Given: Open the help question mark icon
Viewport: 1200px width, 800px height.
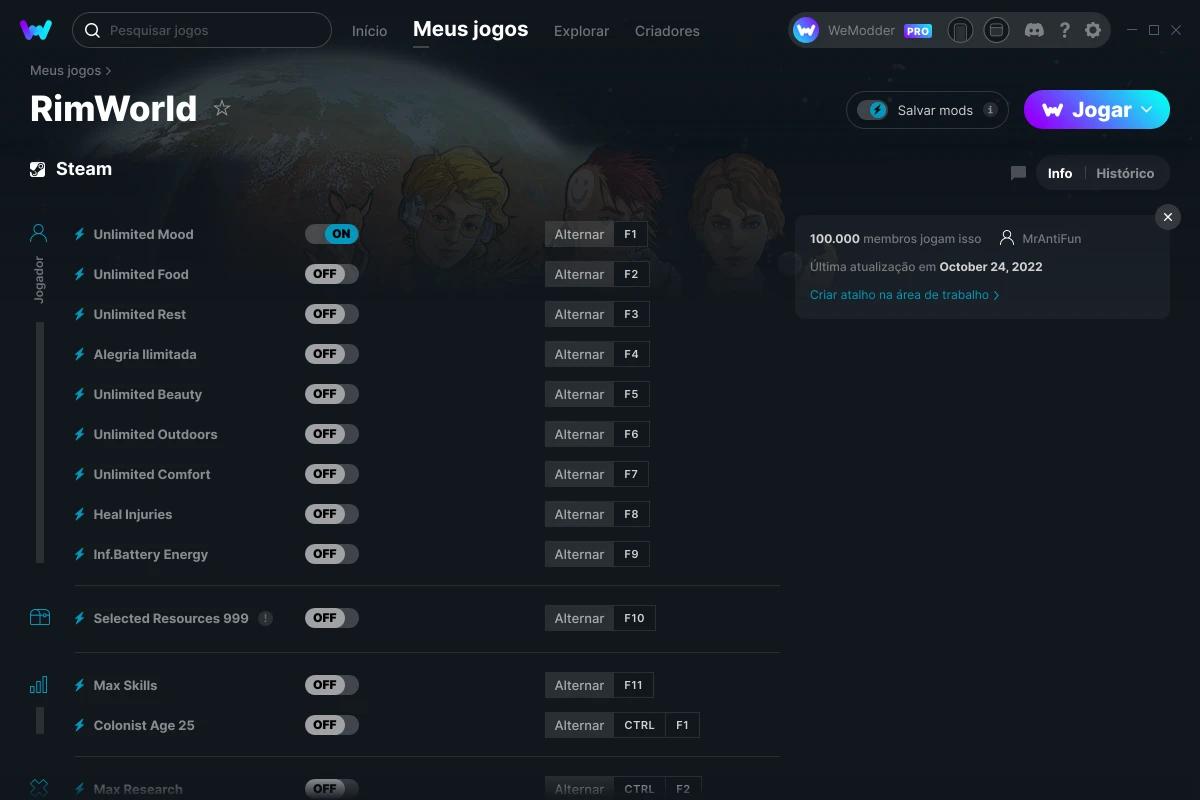Looking at the screenshot, I should pos(1065,30).
